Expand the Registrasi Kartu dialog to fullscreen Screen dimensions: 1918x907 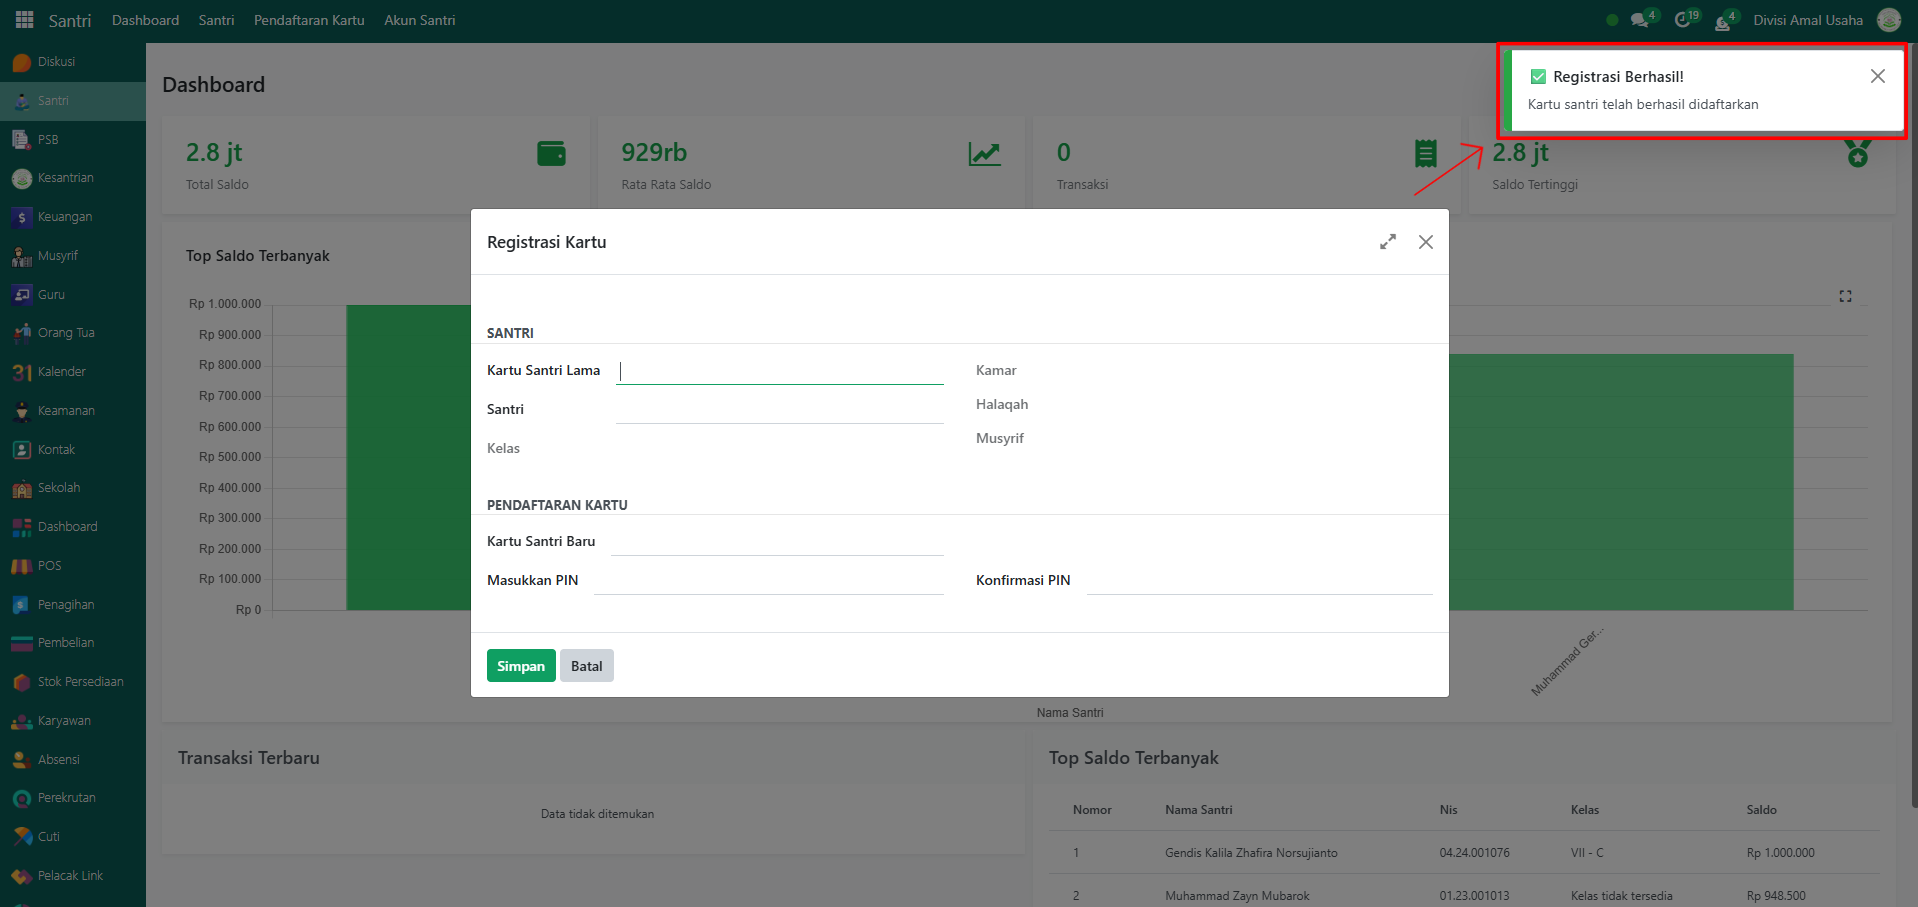pos(1388,242)
